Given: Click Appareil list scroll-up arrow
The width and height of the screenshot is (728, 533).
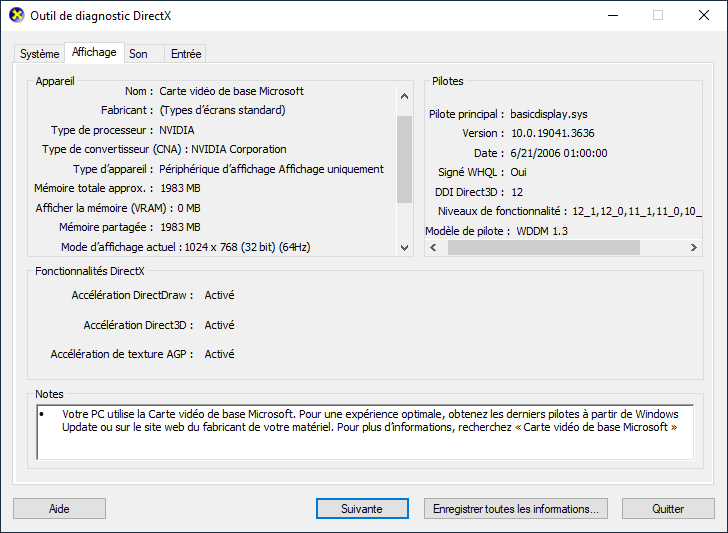Looking at the screenshot, I should tap(404, 96).
